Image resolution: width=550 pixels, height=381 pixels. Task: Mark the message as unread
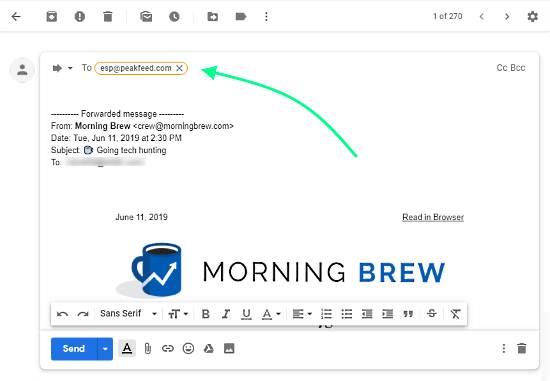tap(146, 16)
